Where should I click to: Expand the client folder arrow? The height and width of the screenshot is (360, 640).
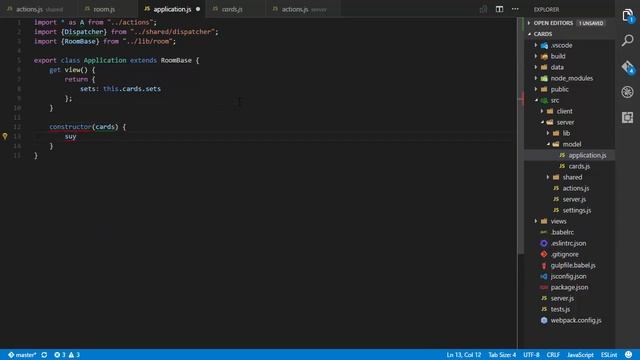(x=542, y=111)
